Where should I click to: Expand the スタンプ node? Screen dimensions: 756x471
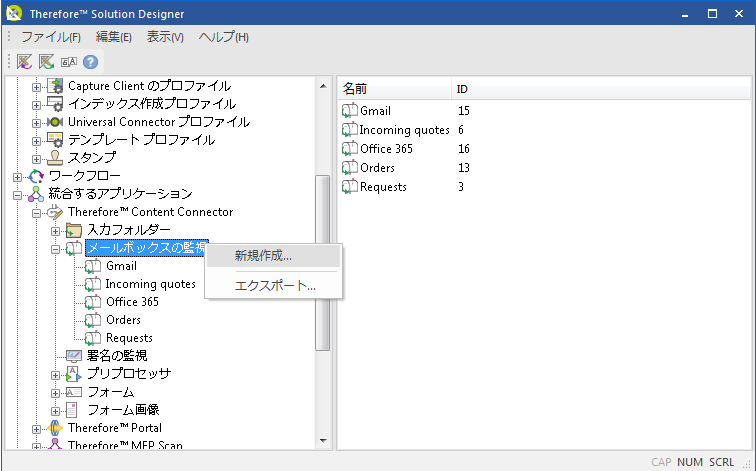[36, 159]
